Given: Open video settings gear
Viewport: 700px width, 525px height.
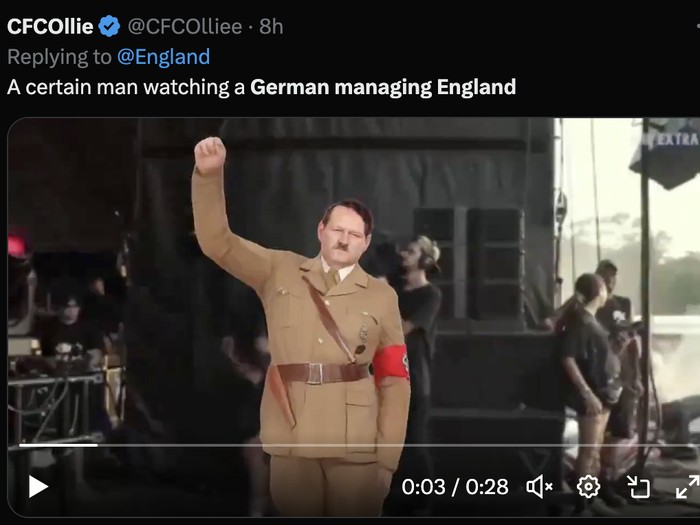Looking at the screenshot, I should tap(588, 487).
